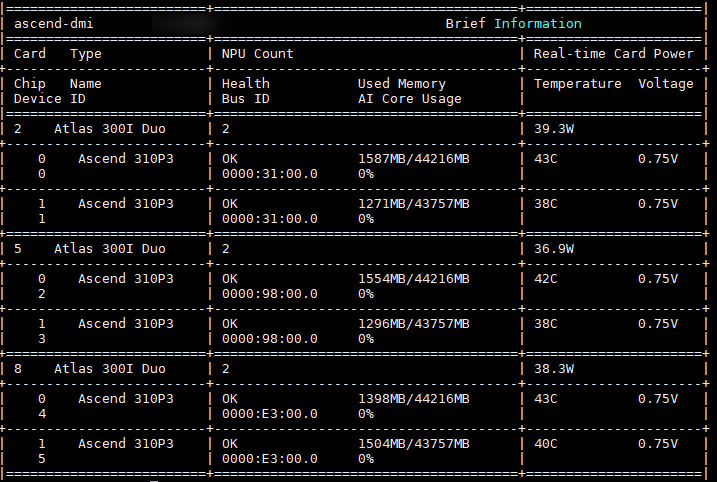
Task: Click 'OK' health in the 1271MB row
Action: point(230,204)
